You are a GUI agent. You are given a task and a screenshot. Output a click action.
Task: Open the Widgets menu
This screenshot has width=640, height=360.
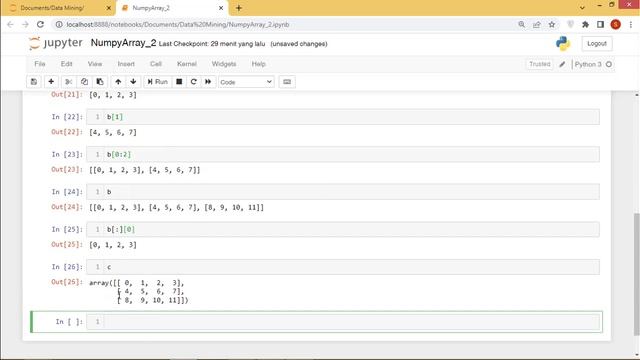(224, 64)
